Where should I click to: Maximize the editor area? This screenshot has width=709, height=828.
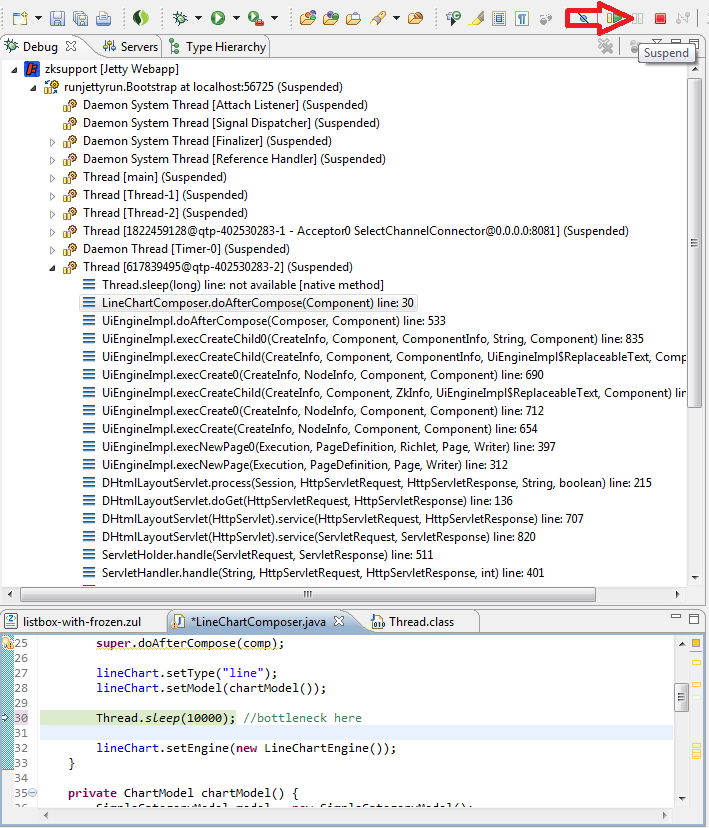[694, 619]
